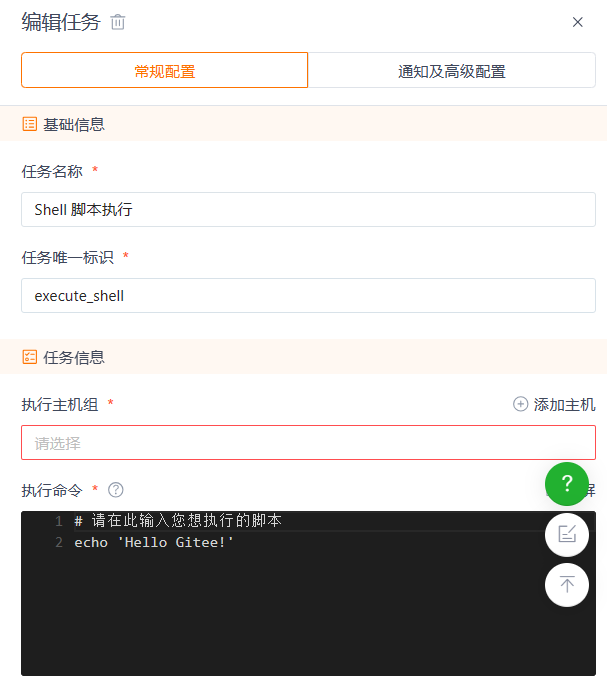Screen dimensions: 607x693
Task: Click line number 1 in editor gutter
Action: coord(59,521)
